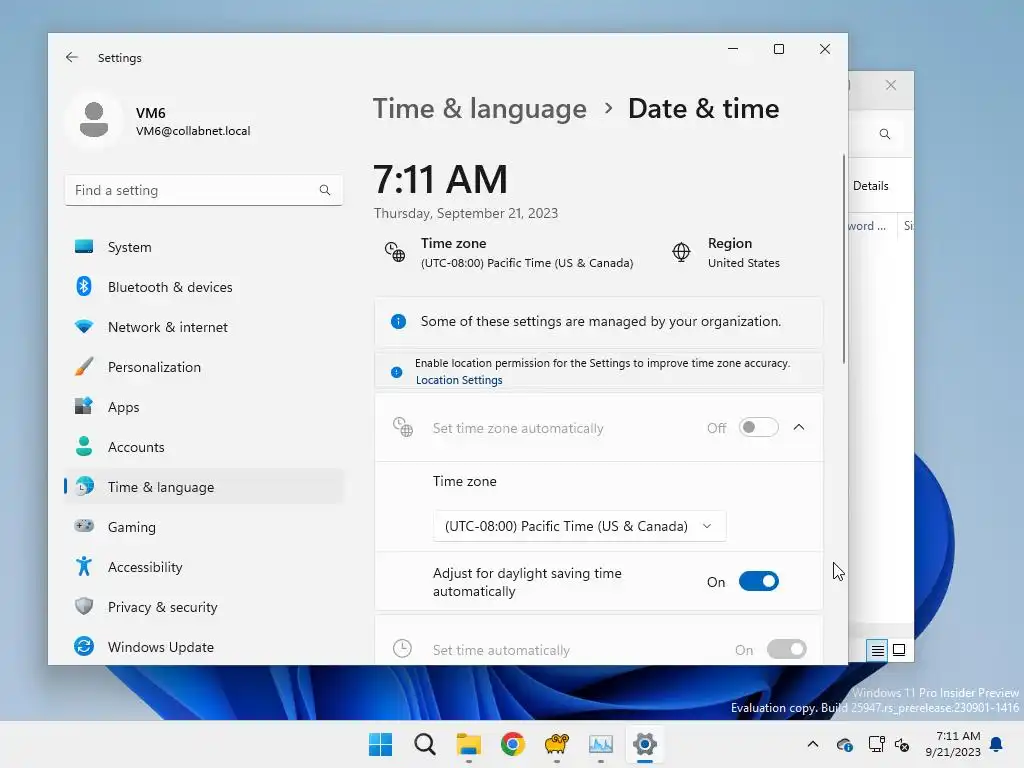This screenshot has width=1024, height=768.
Task: Close the background window
Action: click(x=891, y=85)
